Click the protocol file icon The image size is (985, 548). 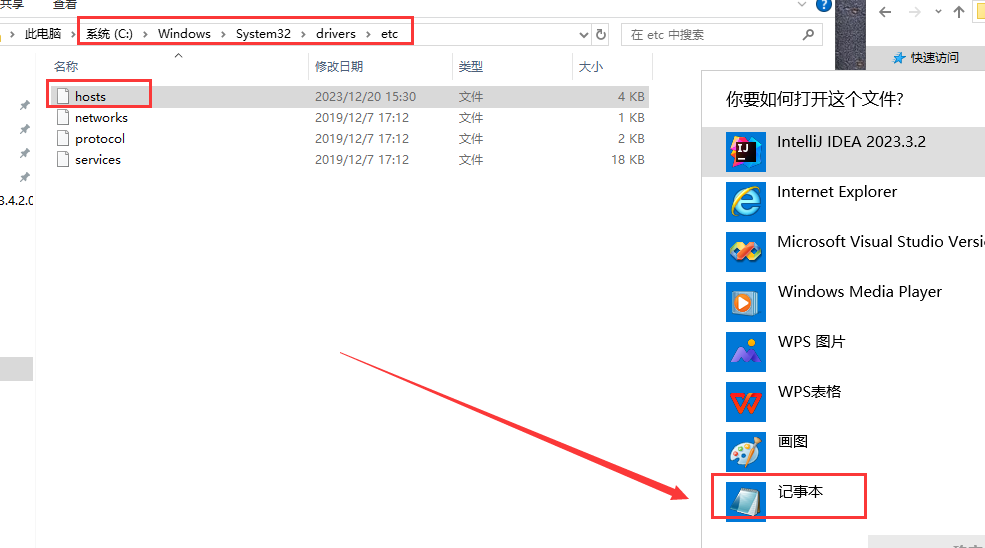pyautogui.click(x=63, y=138)
